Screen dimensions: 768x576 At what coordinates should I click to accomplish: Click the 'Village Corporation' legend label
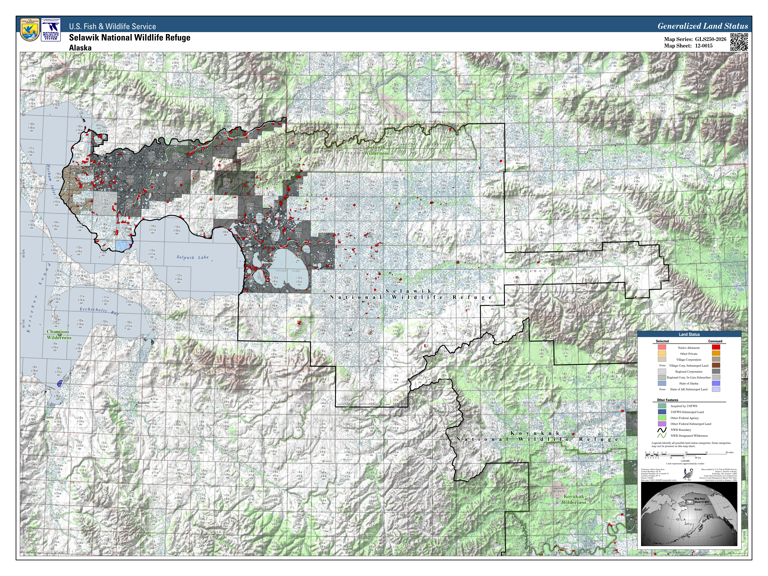pos(689,360)
